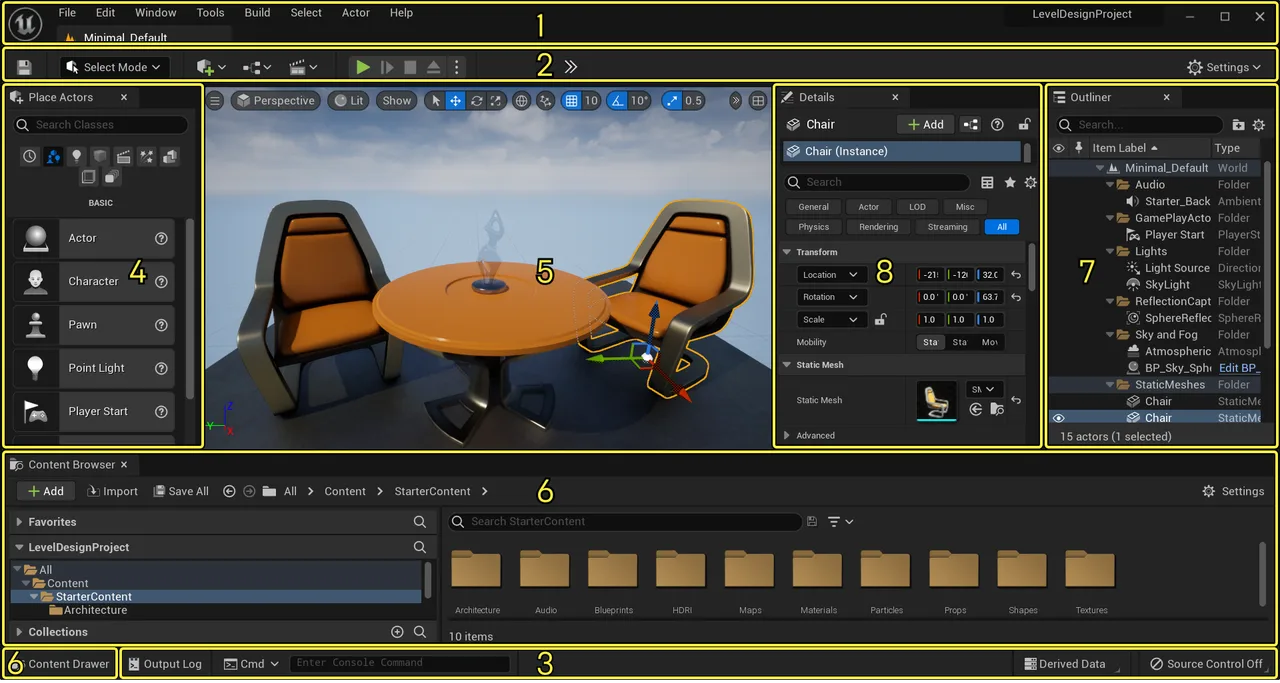Open the viewport layout grid icon

pyautogui.click(x=759, y=101)
